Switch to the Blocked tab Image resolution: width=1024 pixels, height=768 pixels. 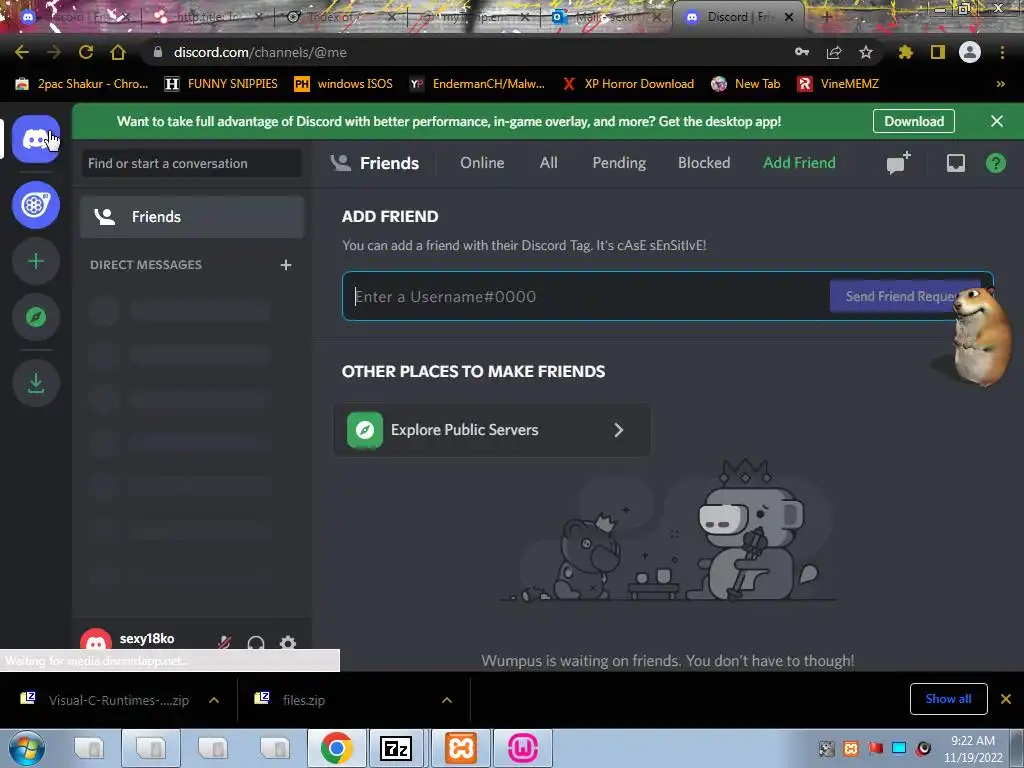click(704, 163)
